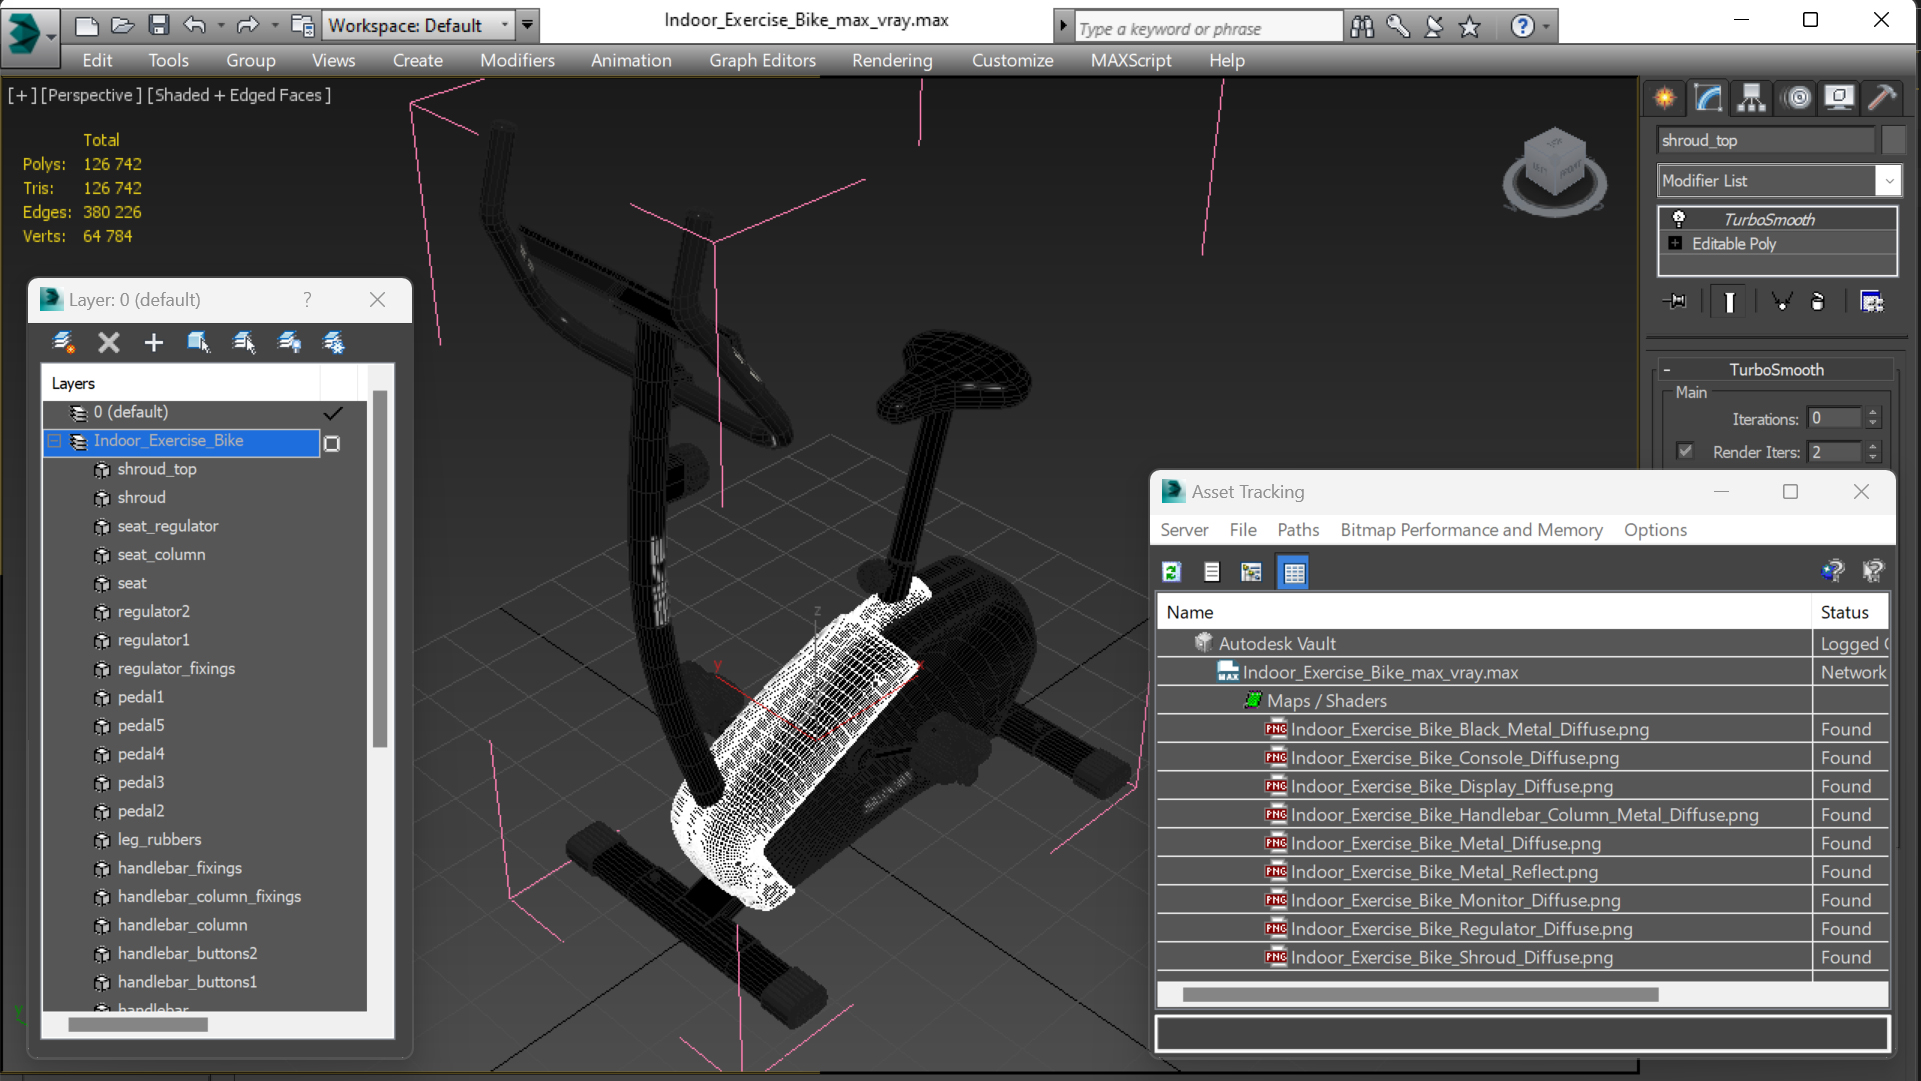Open the undo history dropdown arrow
The width and height of the screenshot is (1921, 1081).
[x=220, y=25]
